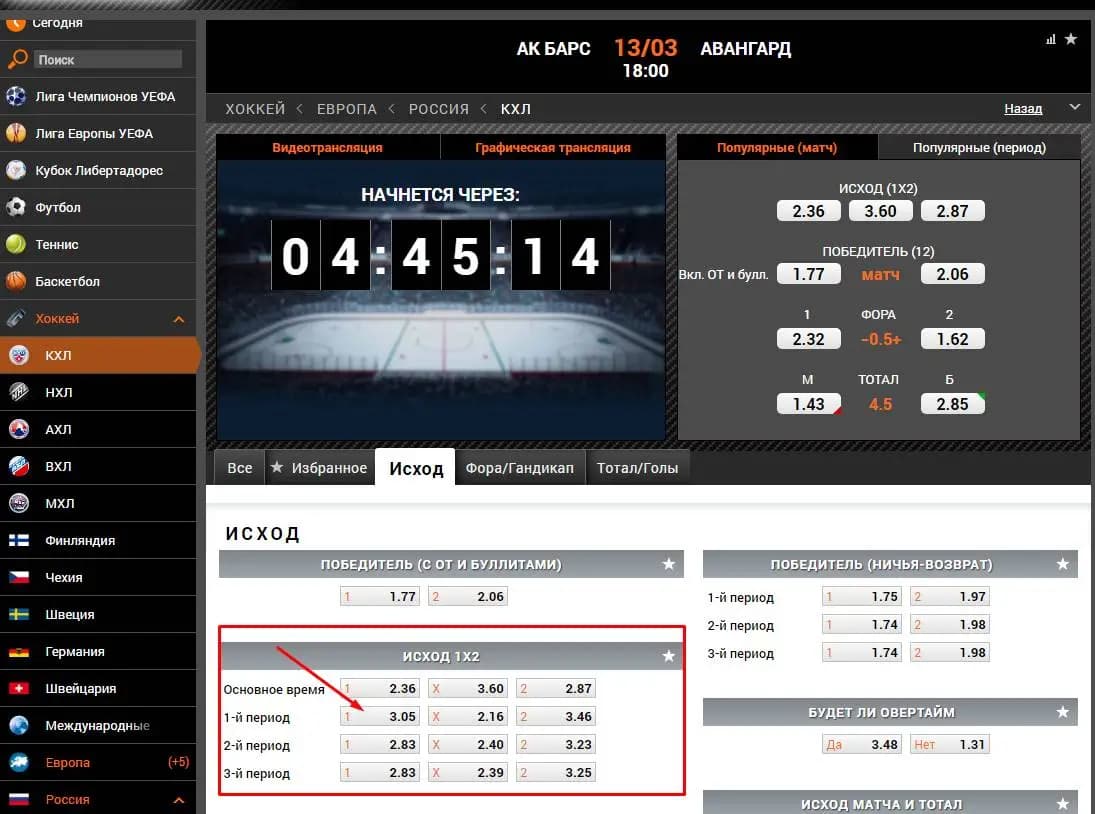Image resolution: width=1095 pixels, height=814 pixels.
Task: Favorite the Исход матча и тотал star
Action: (x=1062, y=804)
